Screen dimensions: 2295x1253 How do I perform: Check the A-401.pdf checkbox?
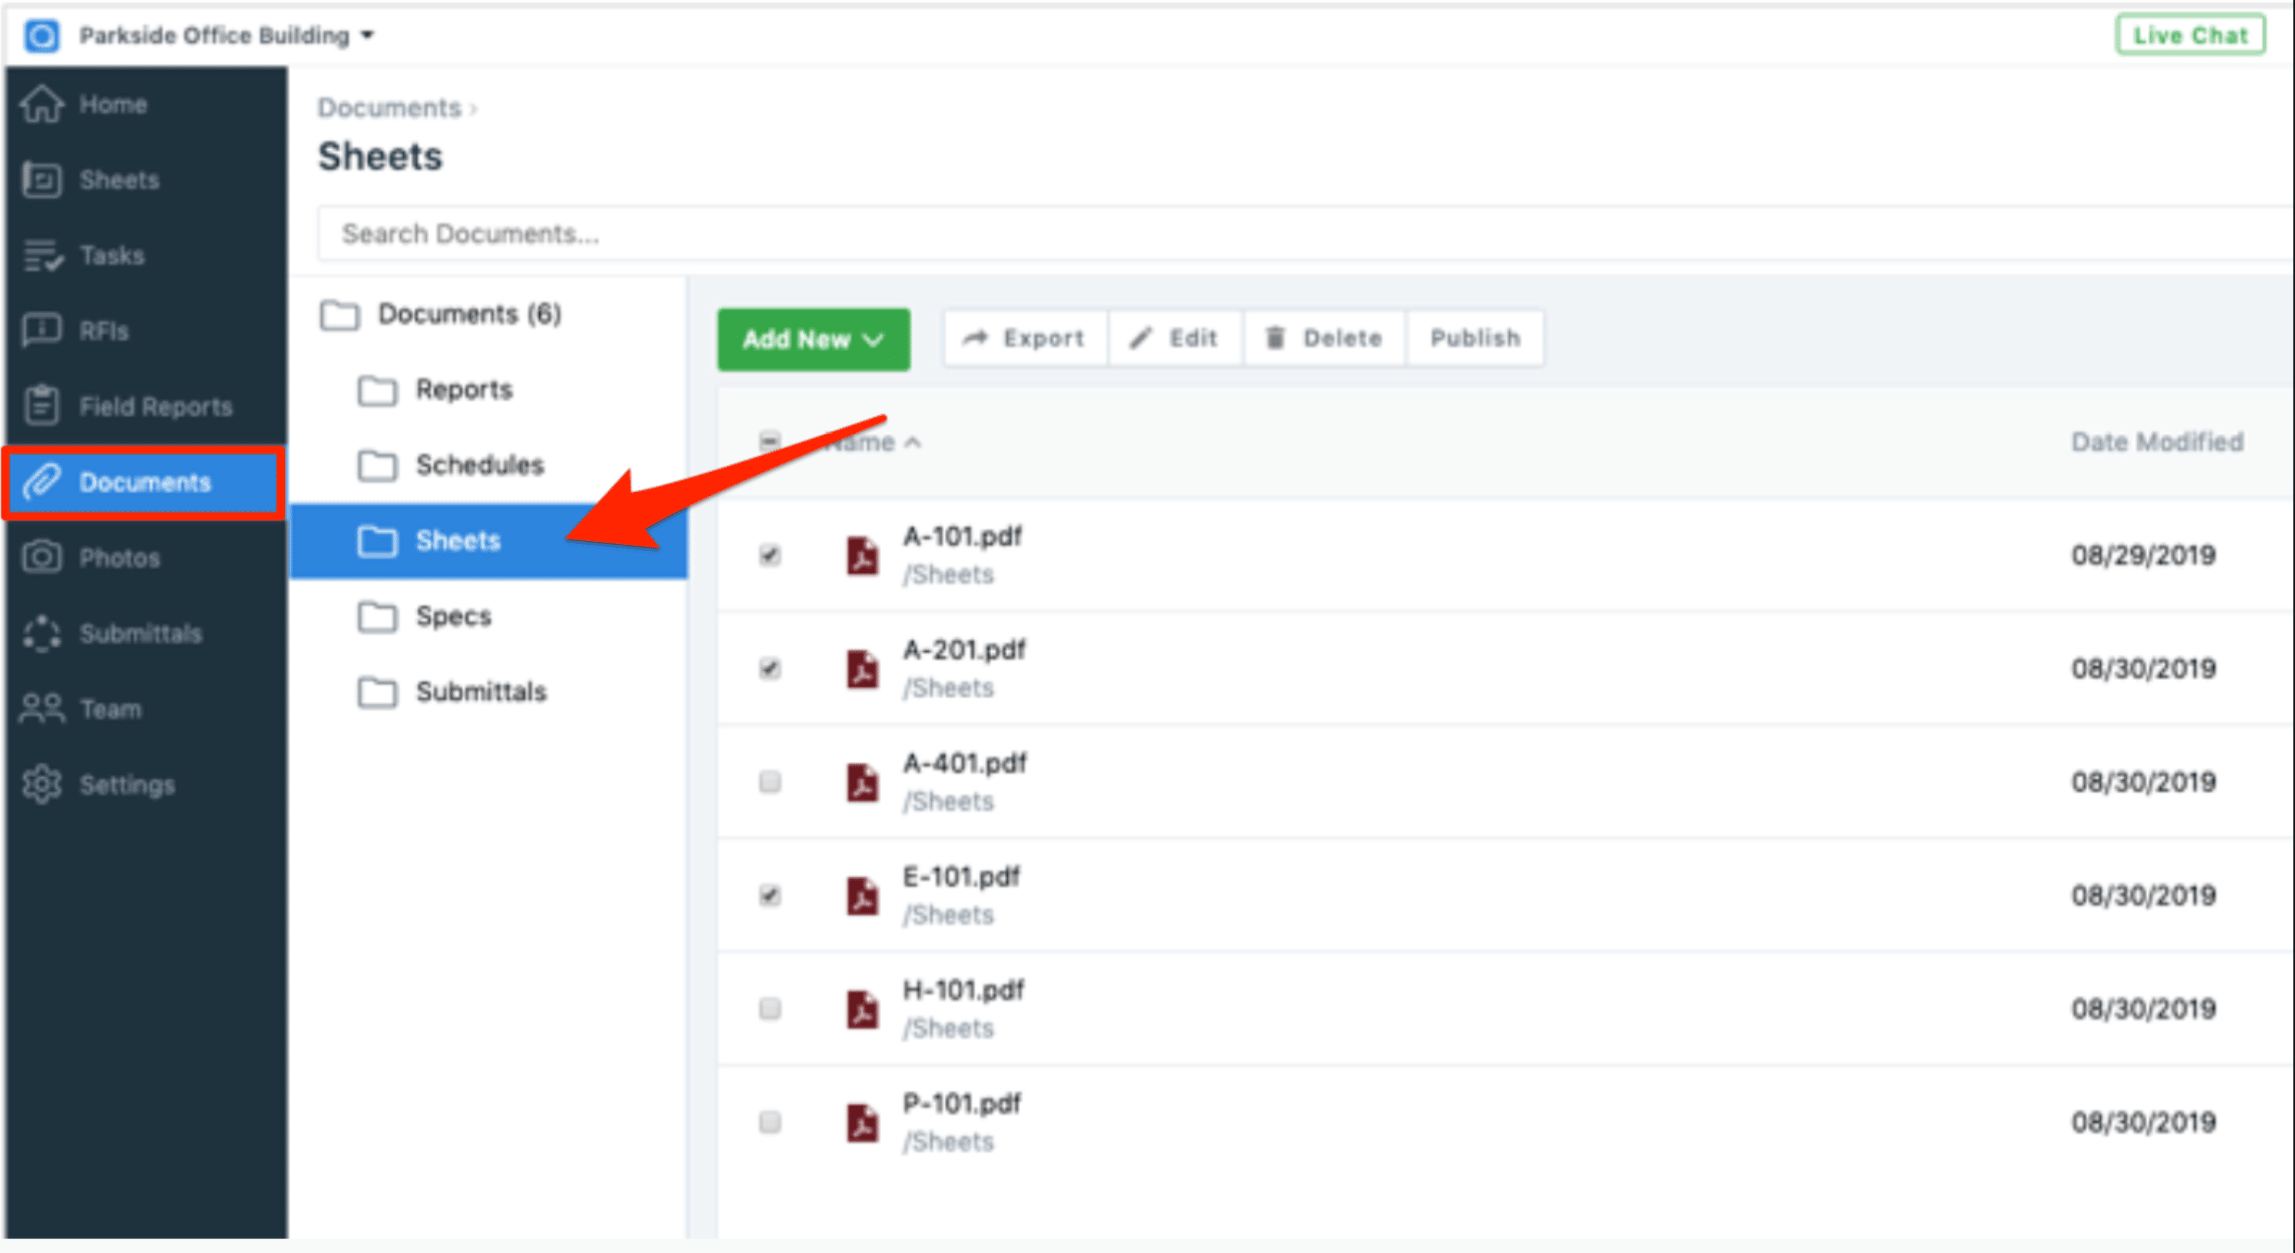pos(769,782)
